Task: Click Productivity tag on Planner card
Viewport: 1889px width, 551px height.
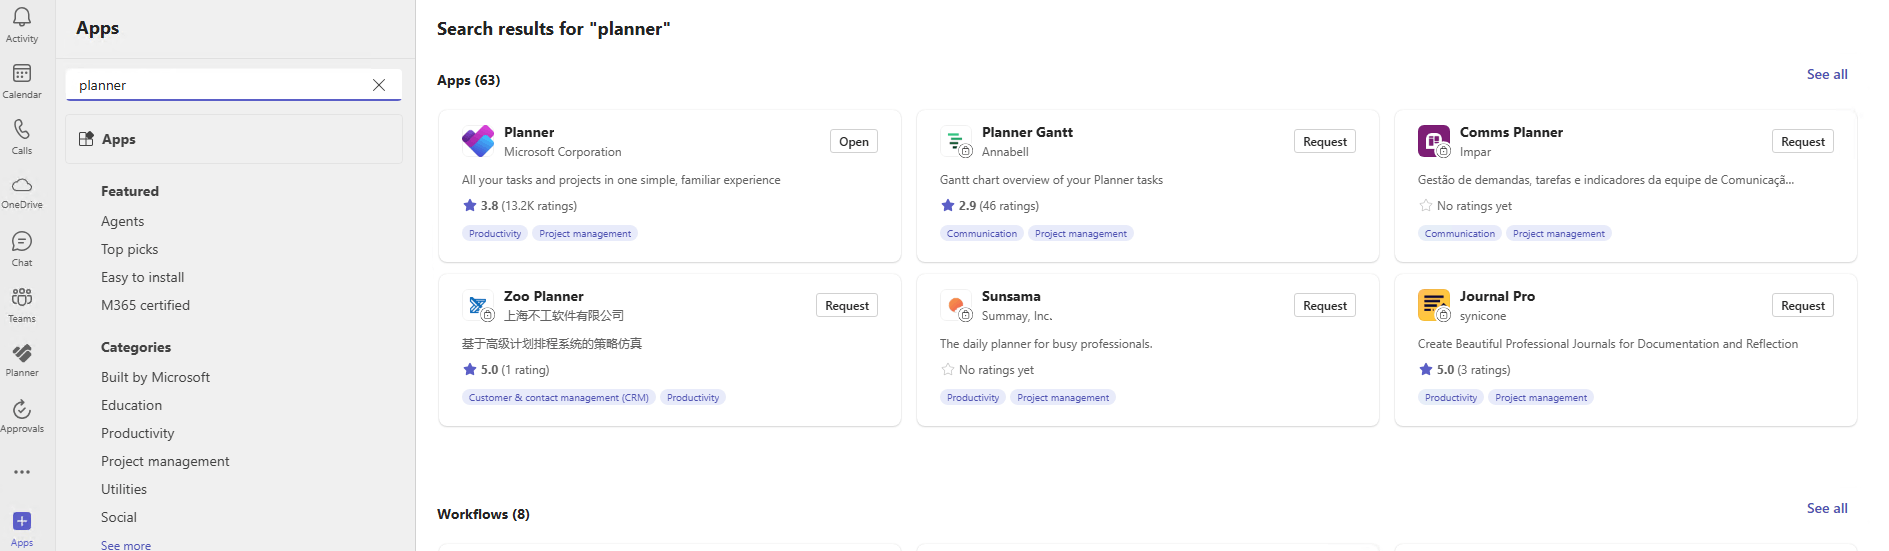Action: coord(495,233)
